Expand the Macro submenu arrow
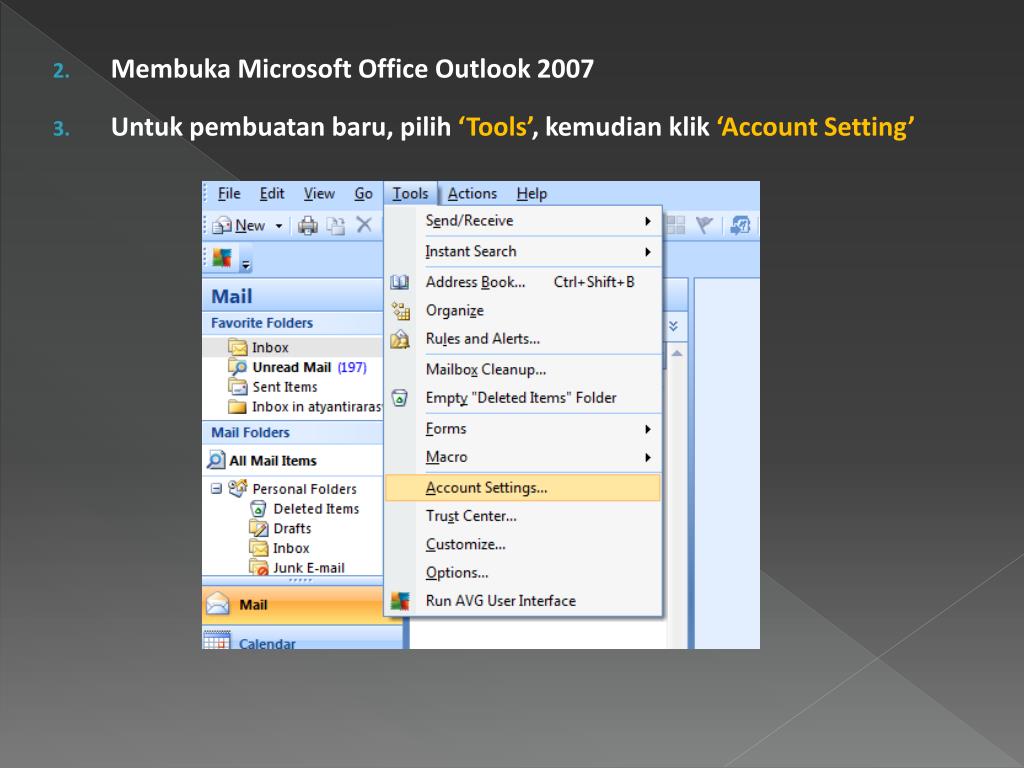This screenshot has height=768, width=1024. click(648, 458)
